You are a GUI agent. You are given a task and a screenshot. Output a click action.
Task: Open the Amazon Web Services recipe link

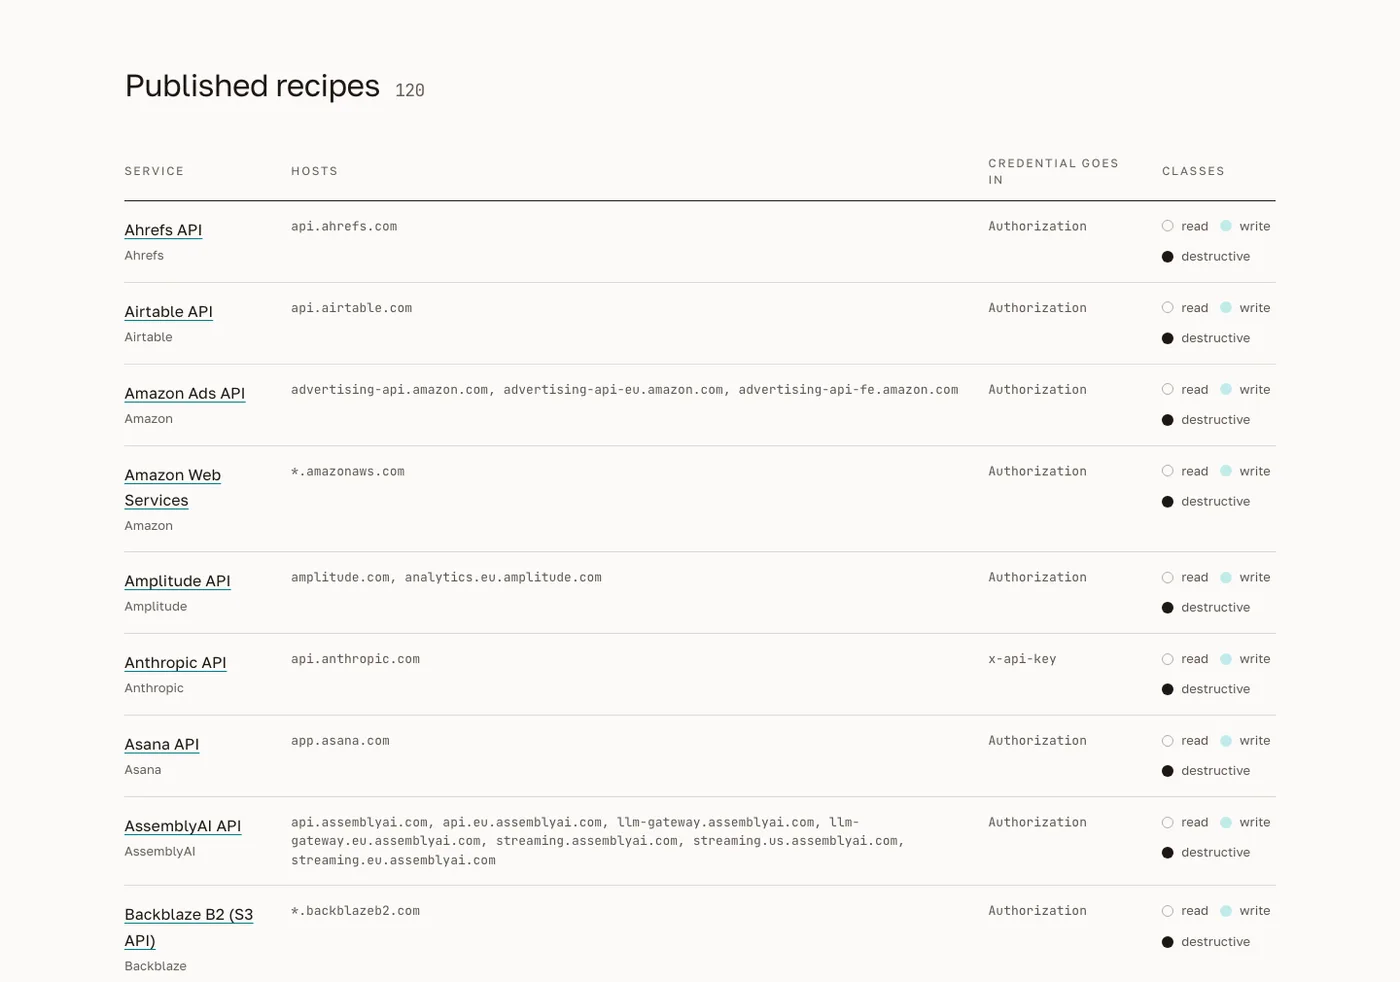tap(173, 488)
